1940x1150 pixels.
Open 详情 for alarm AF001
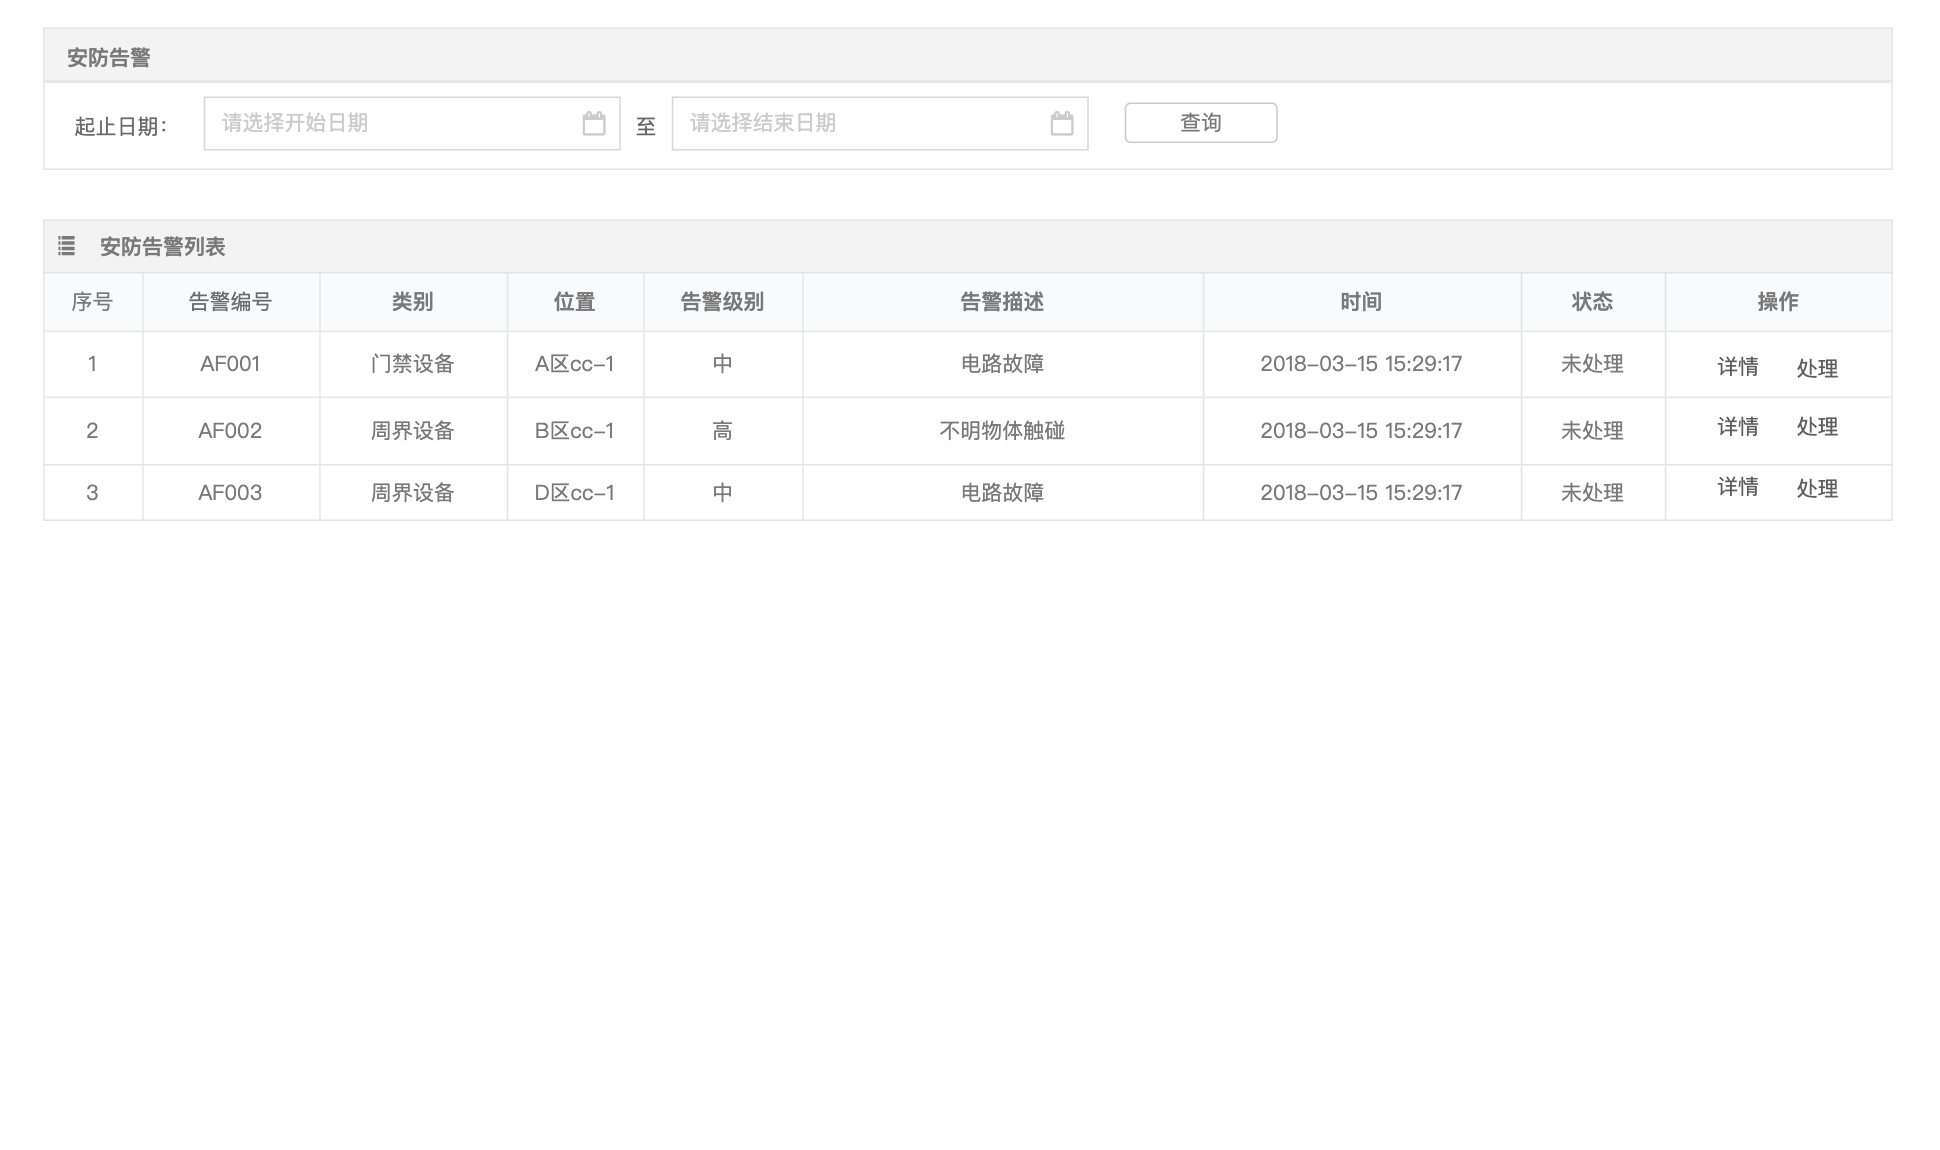pyautogui.click(x=1737, y=367)
